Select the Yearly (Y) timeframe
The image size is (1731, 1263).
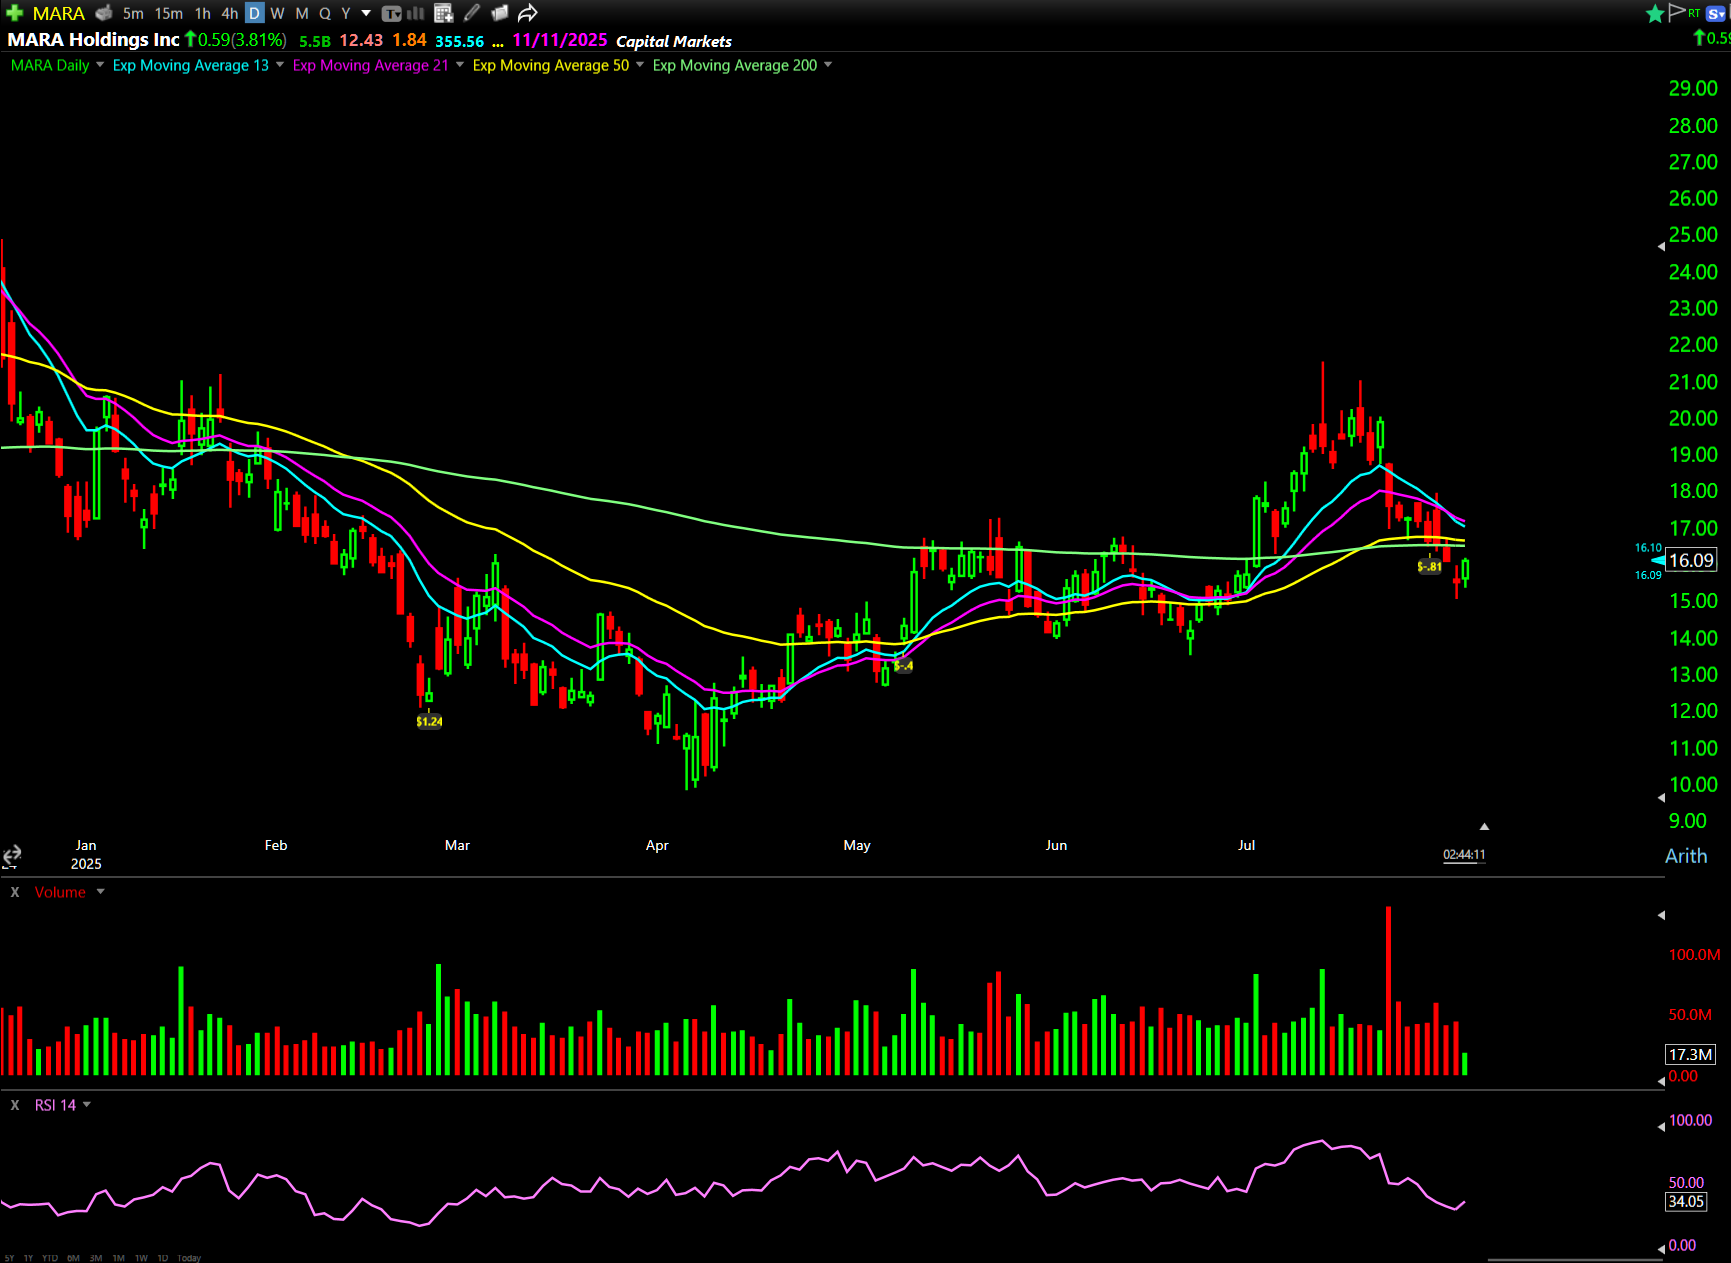coord(346,13)
